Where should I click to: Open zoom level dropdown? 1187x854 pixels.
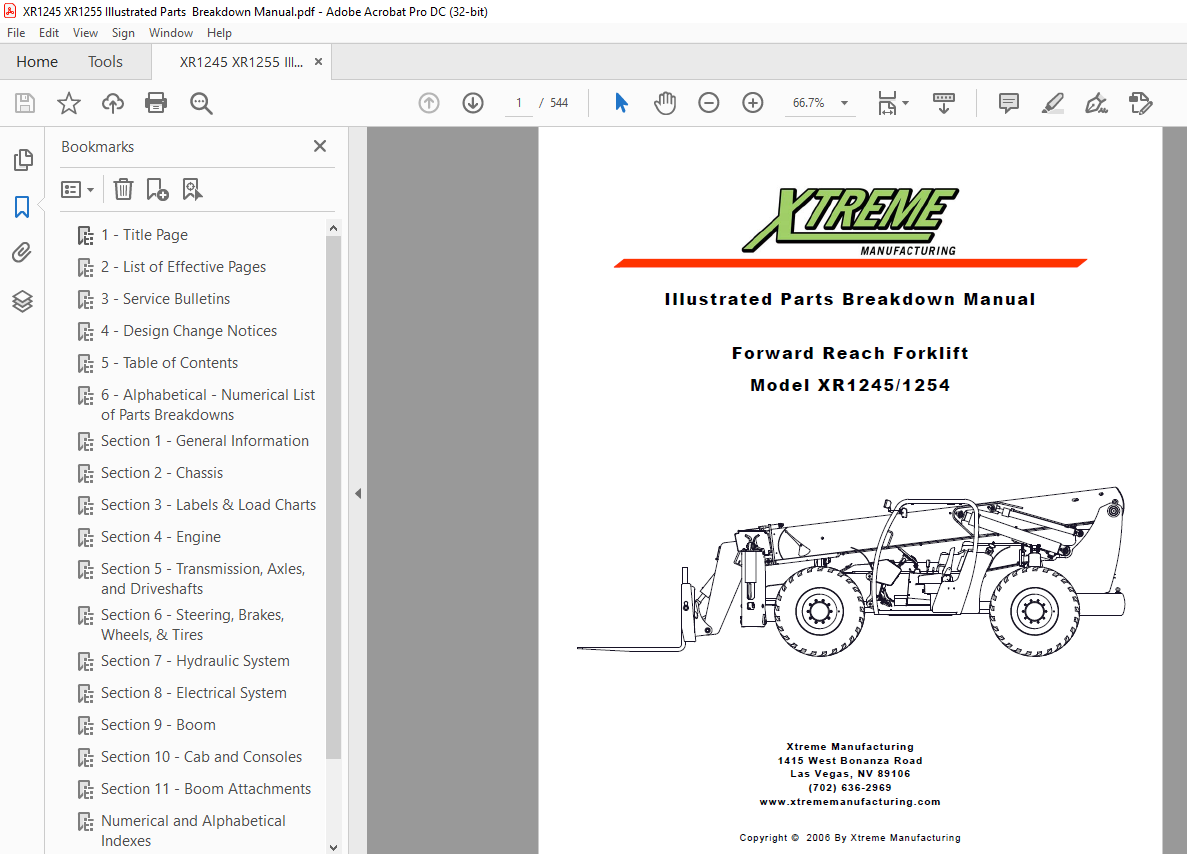[x=844, y=103]
